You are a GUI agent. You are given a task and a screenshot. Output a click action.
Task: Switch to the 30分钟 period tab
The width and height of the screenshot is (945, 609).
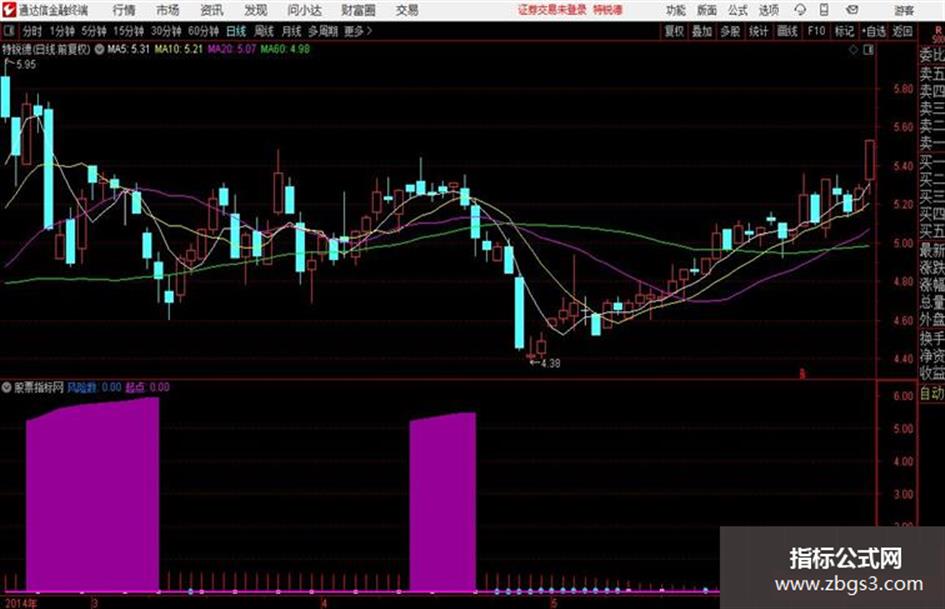[x=166, y=31]
